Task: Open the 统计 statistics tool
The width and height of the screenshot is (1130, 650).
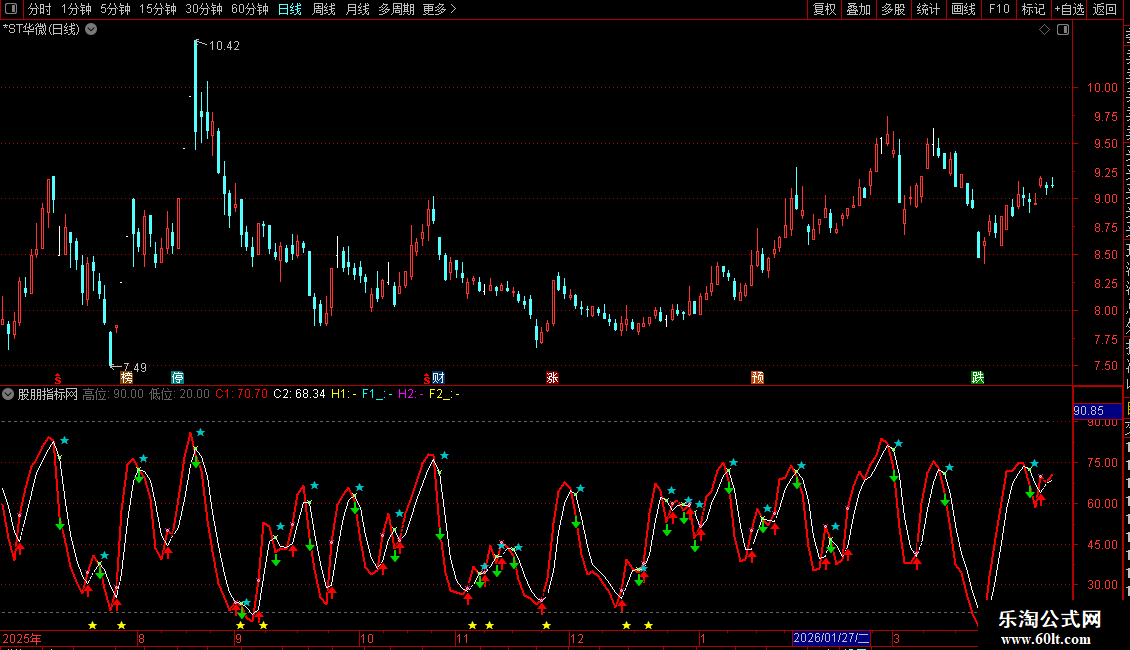Action: click(927, 9)
